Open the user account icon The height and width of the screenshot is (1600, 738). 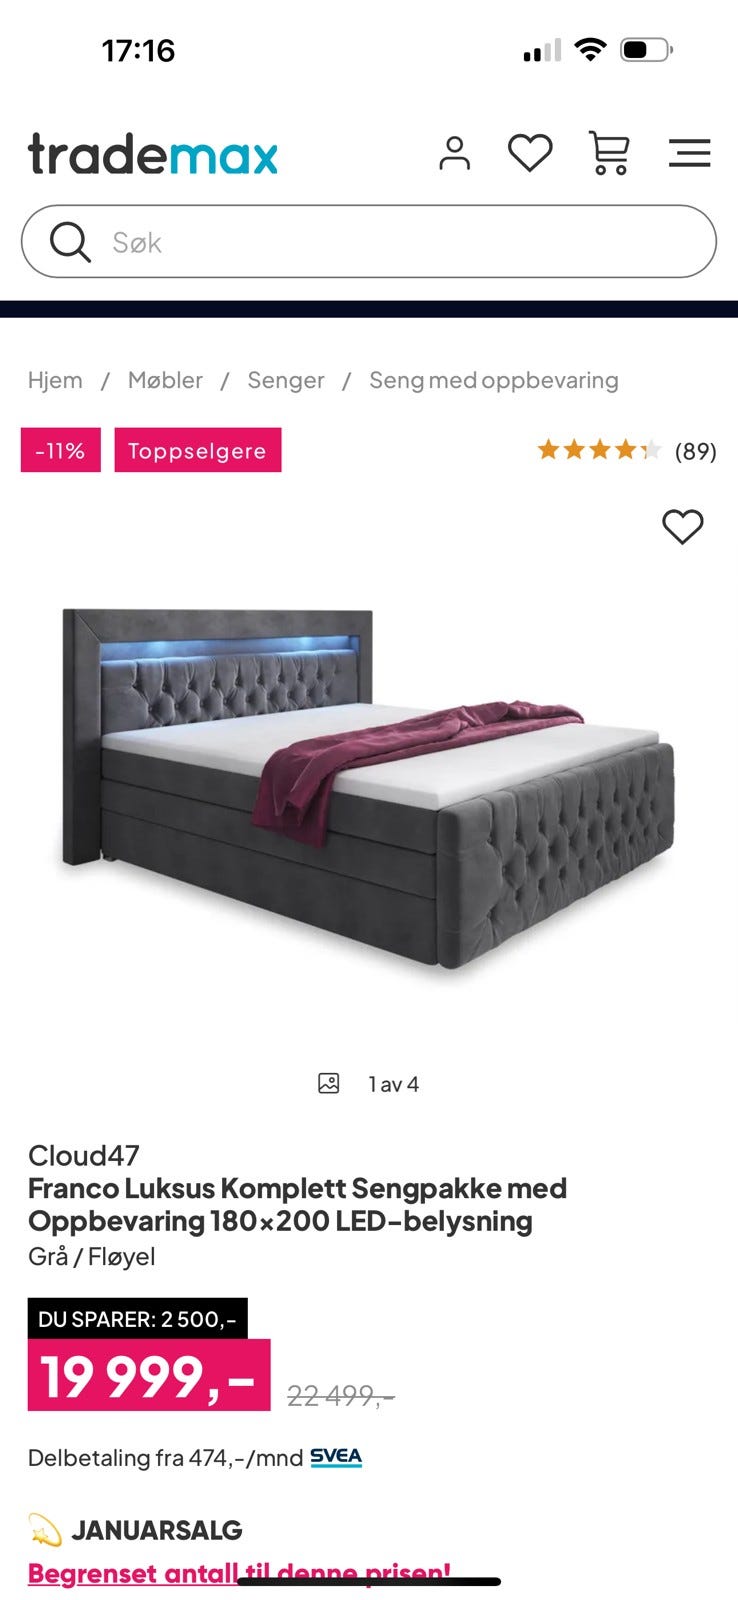[x=454, y=153]
